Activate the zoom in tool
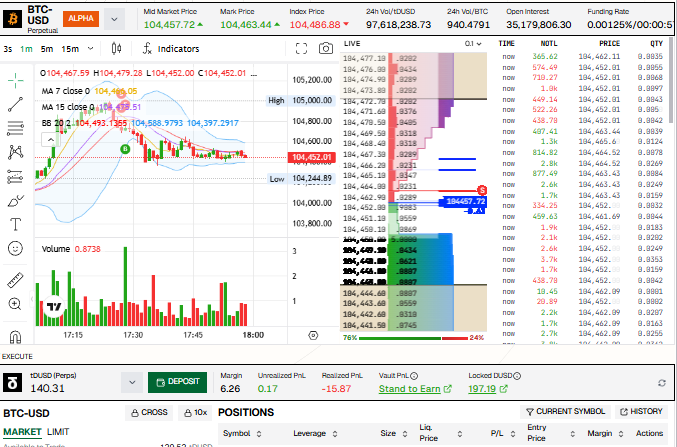Screen dimensions: 677x447 pyautogui.click(x=16, y=304)
